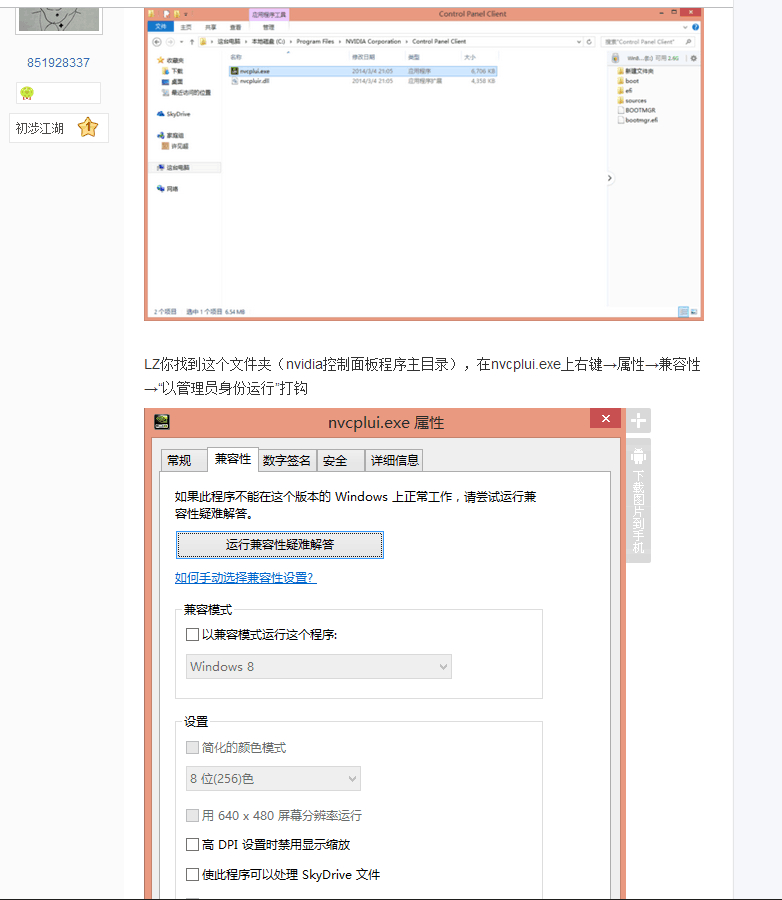Open the 如何手动选择兼容性设置 link
Viewport: 782px width, 900px height.
246,577
